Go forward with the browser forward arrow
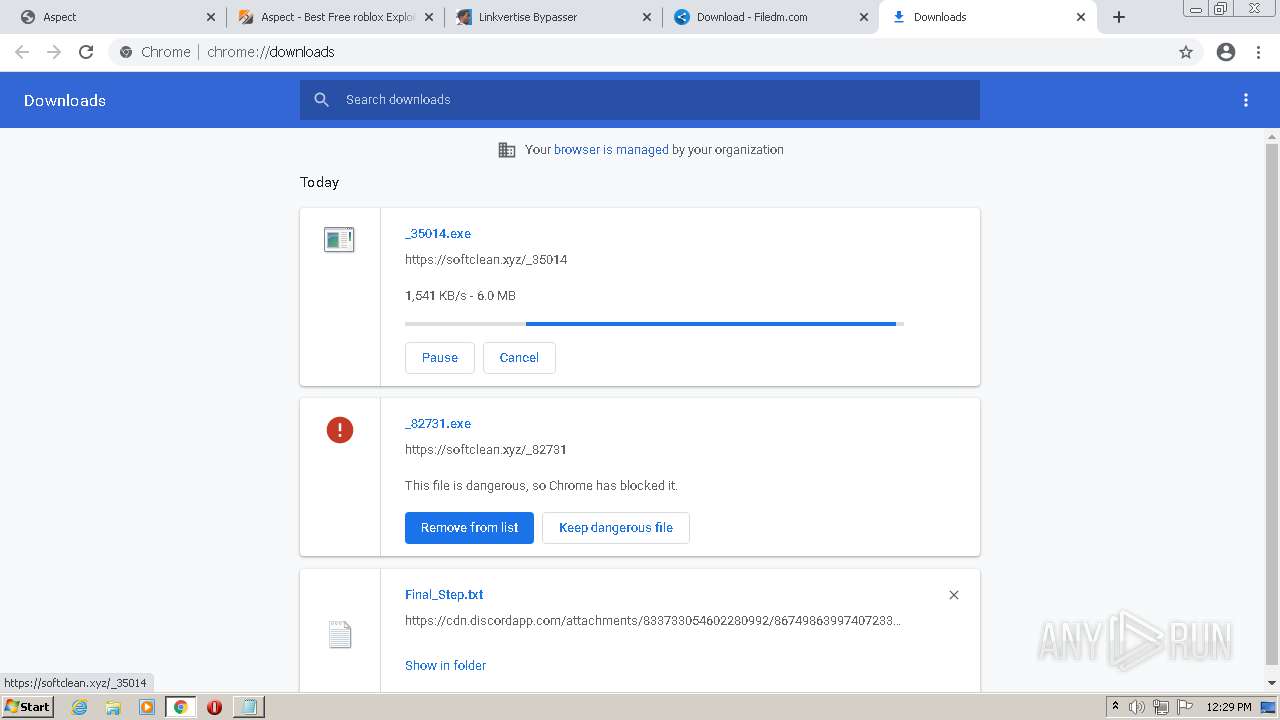The width and height of the screenshot is (1280, 720). 54,52
